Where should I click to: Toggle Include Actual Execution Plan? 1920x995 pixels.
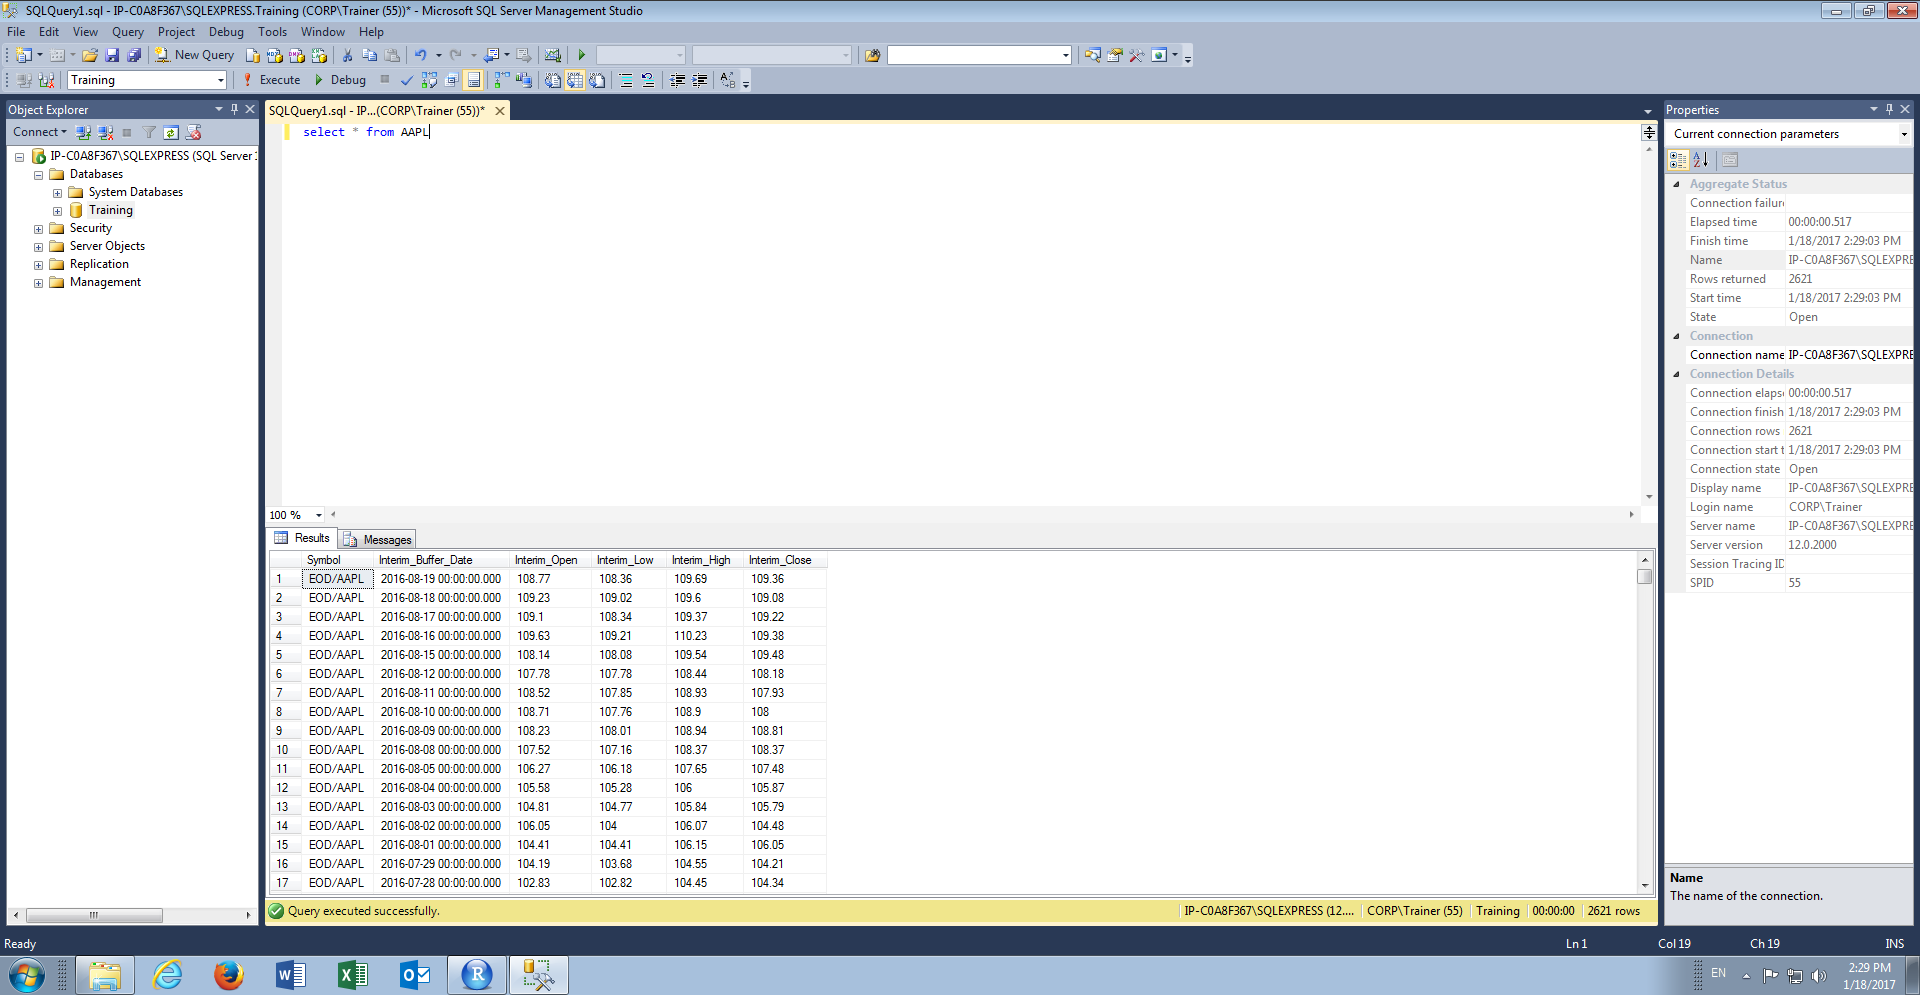pos(501,80)
